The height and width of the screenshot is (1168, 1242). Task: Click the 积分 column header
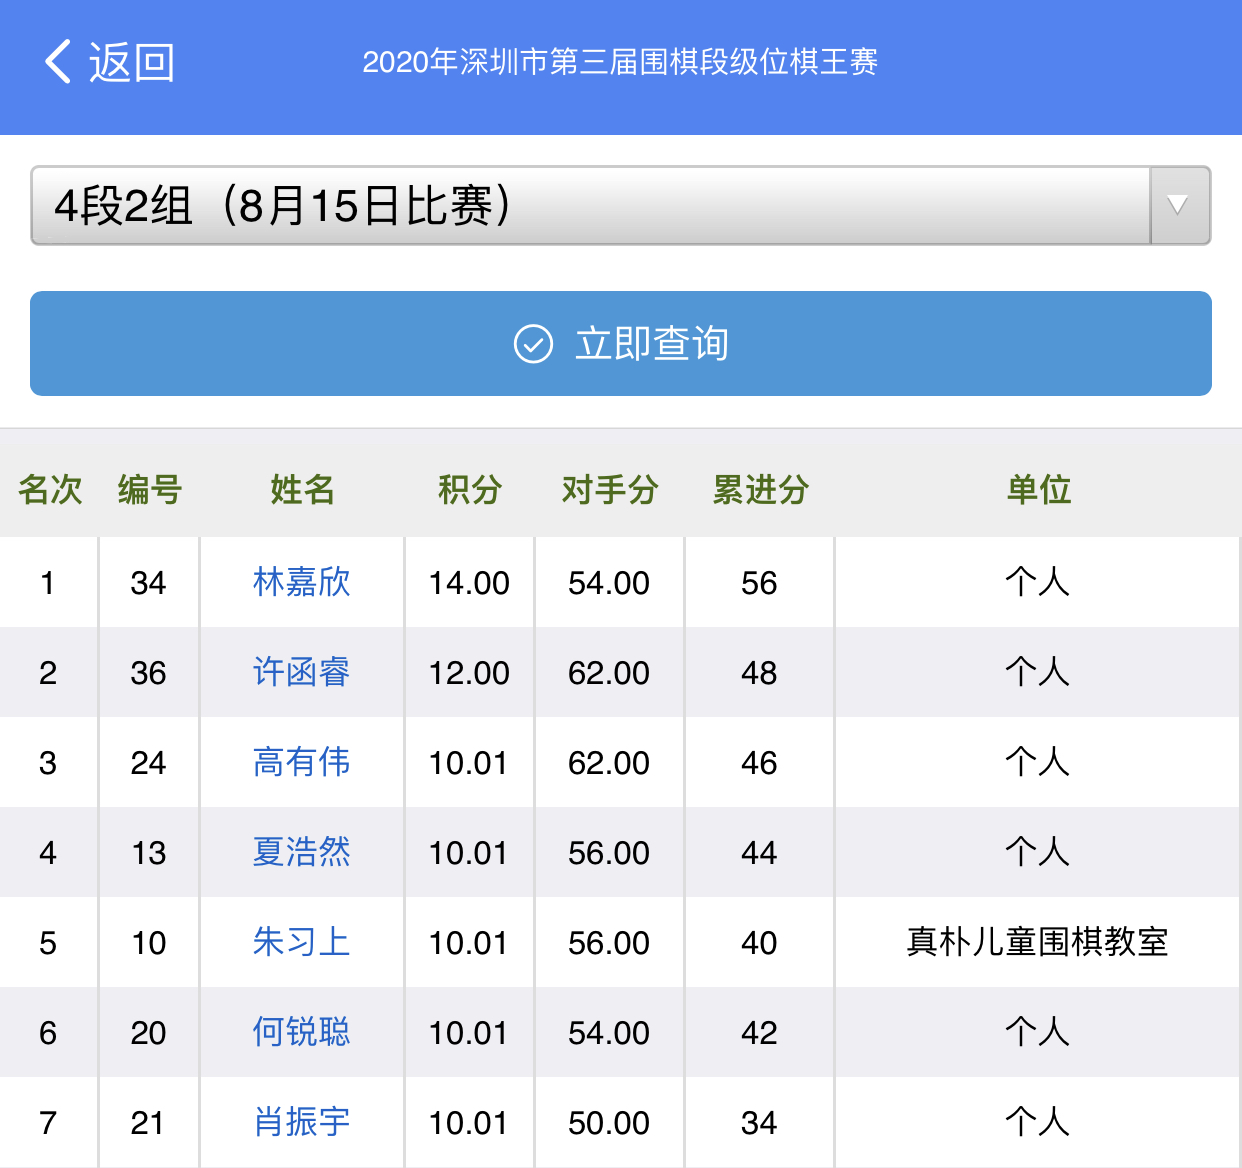(x=469, y=490)
